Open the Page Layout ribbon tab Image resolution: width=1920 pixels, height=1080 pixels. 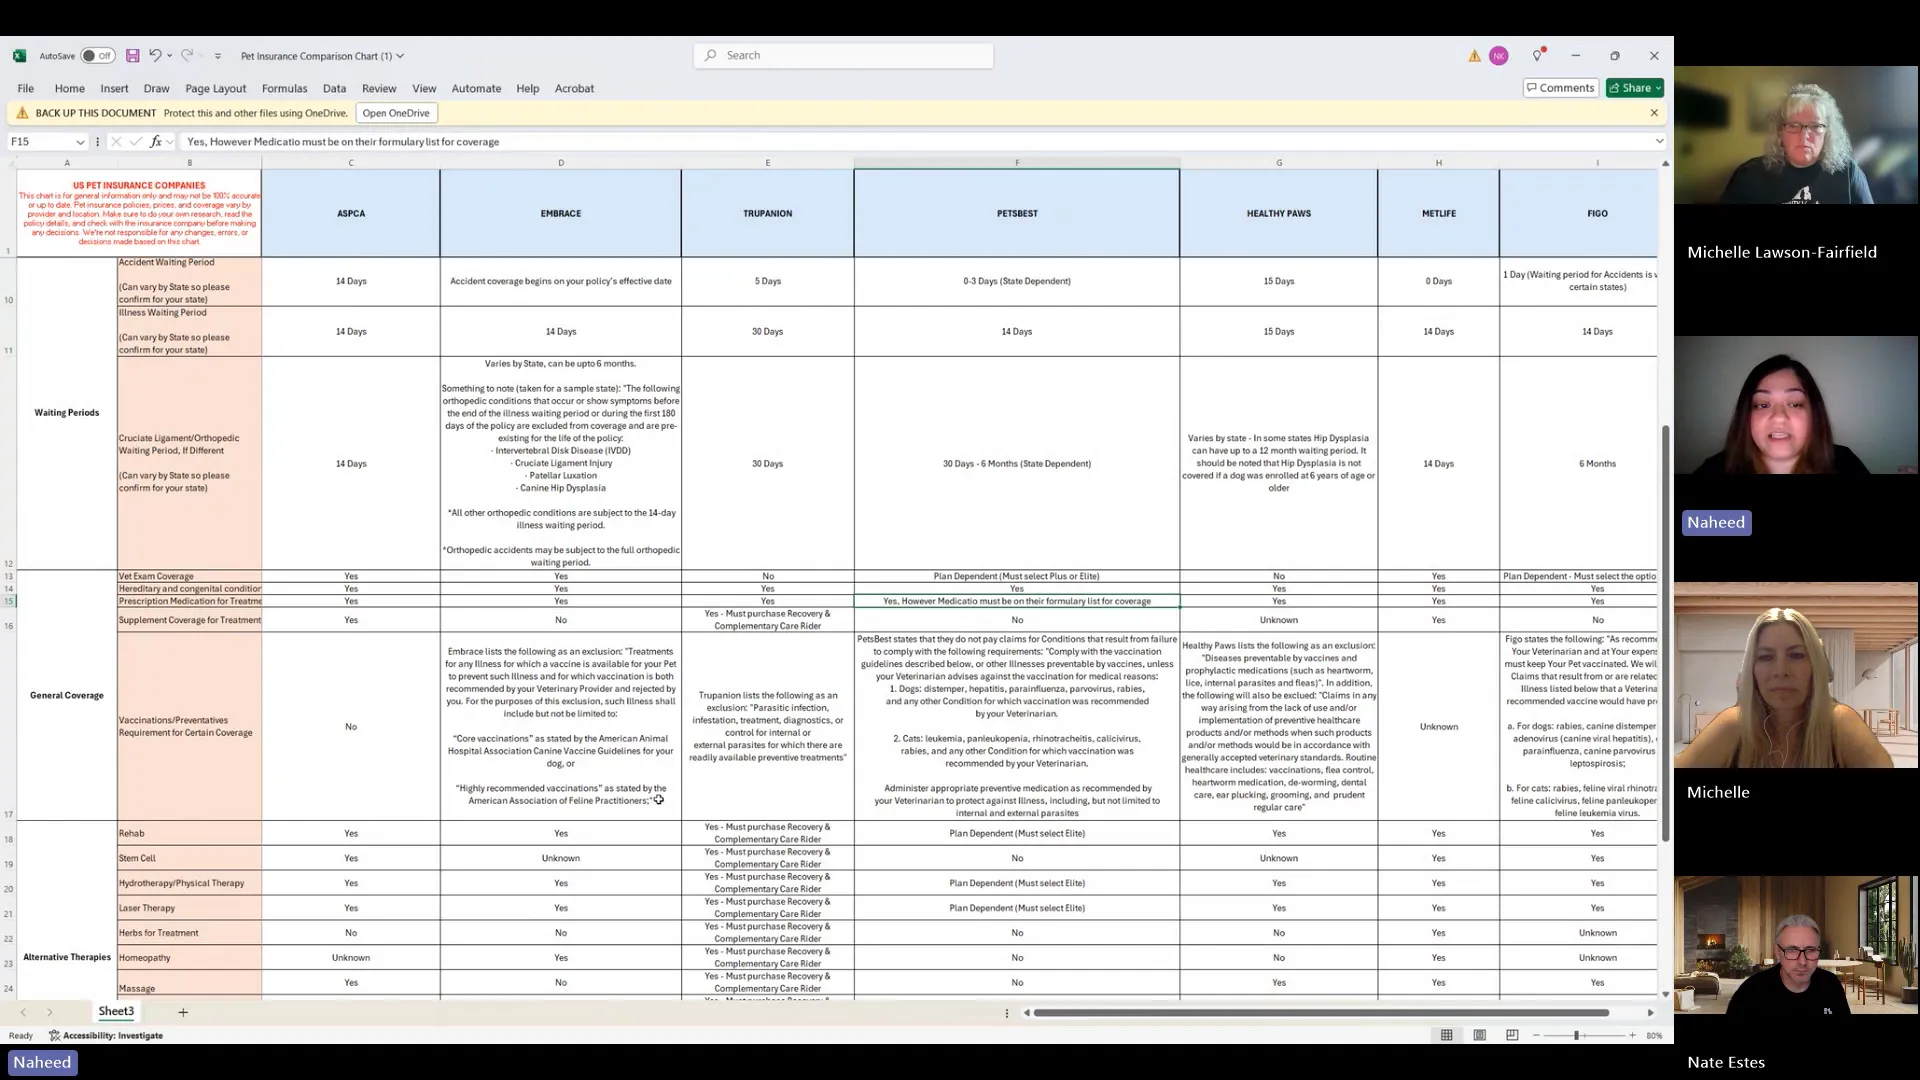click(x=215, y=88)
